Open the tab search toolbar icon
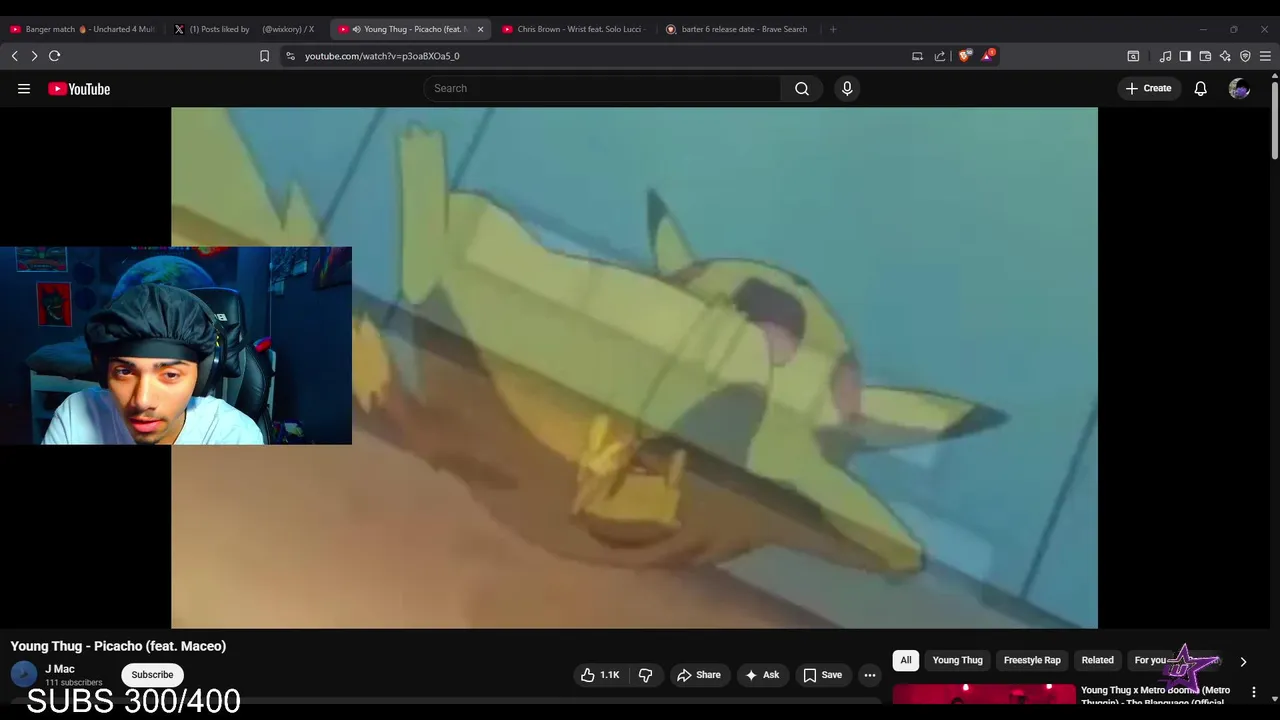The image size is (1280, 720). [x=1133, y=56]
